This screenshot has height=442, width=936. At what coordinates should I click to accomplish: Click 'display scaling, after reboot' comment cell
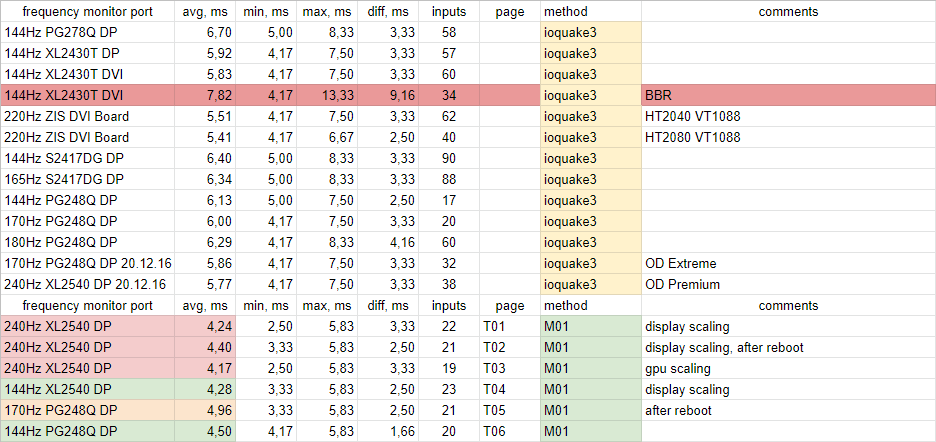tap(787, 347)
